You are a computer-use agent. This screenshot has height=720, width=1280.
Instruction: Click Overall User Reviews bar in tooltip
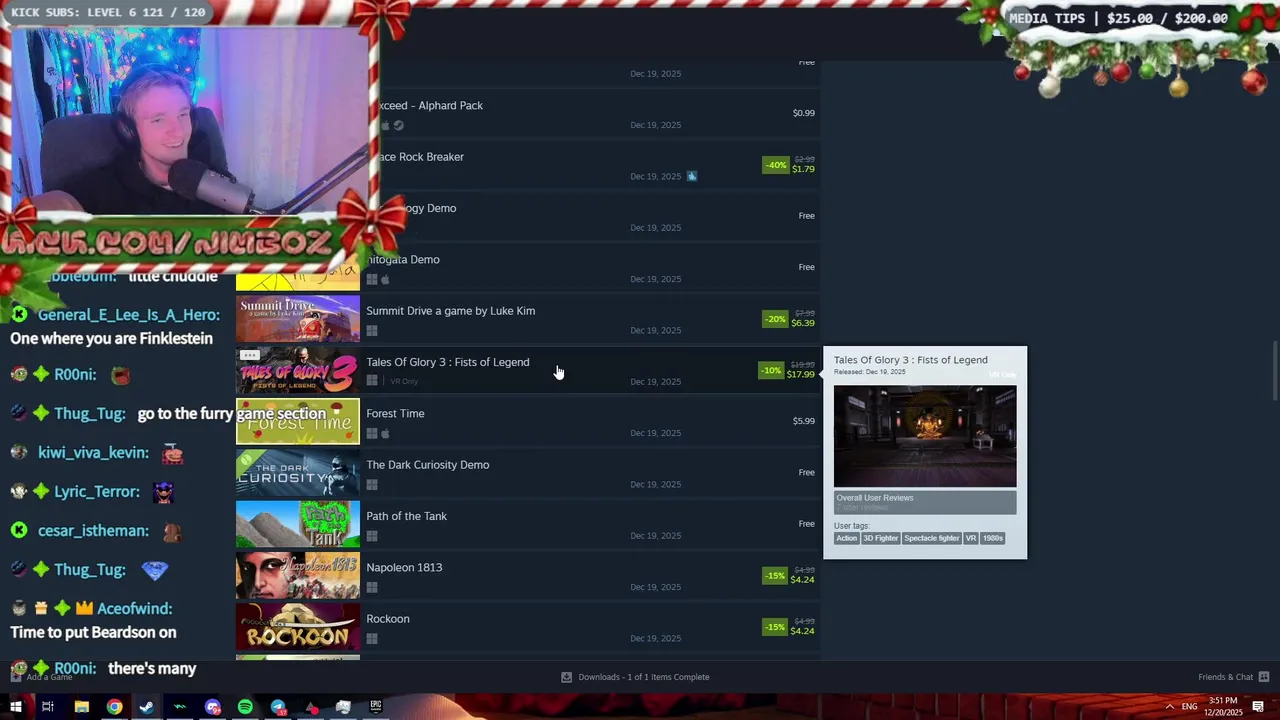925,502
